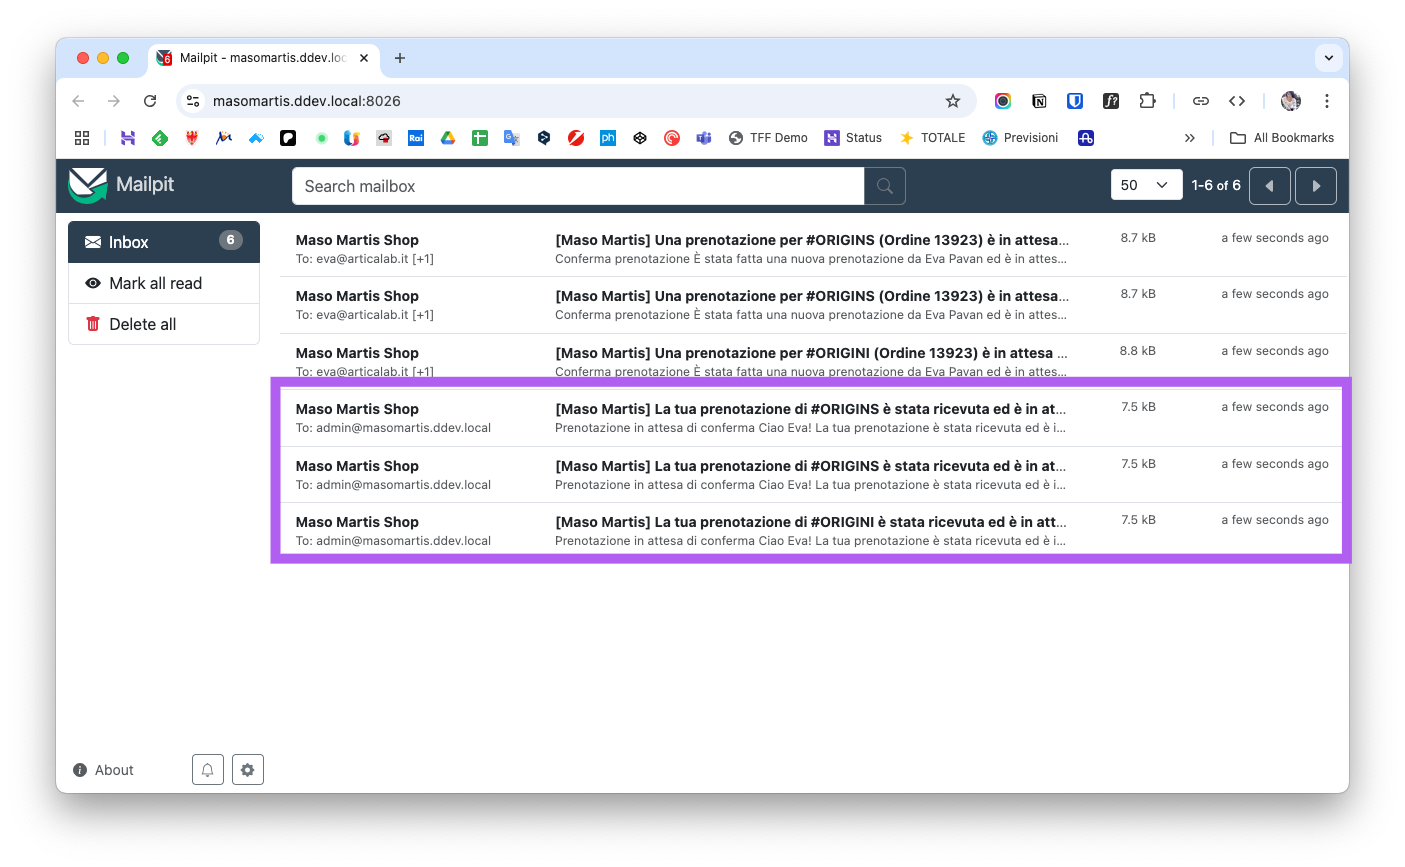Open a new browser tab
Screen dimensions: 1405x867
[400, 58]
